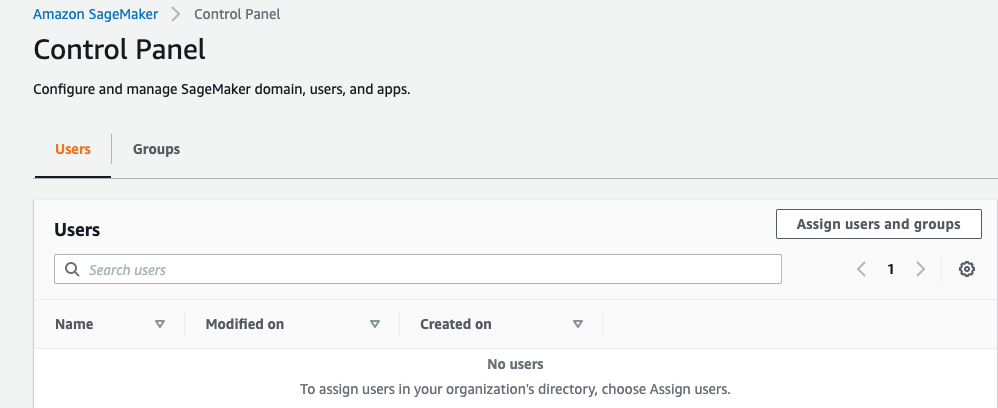Click the Name column sort arrow
The height and width of the screenshot is (408, 998).
click(x=160, y=324)
